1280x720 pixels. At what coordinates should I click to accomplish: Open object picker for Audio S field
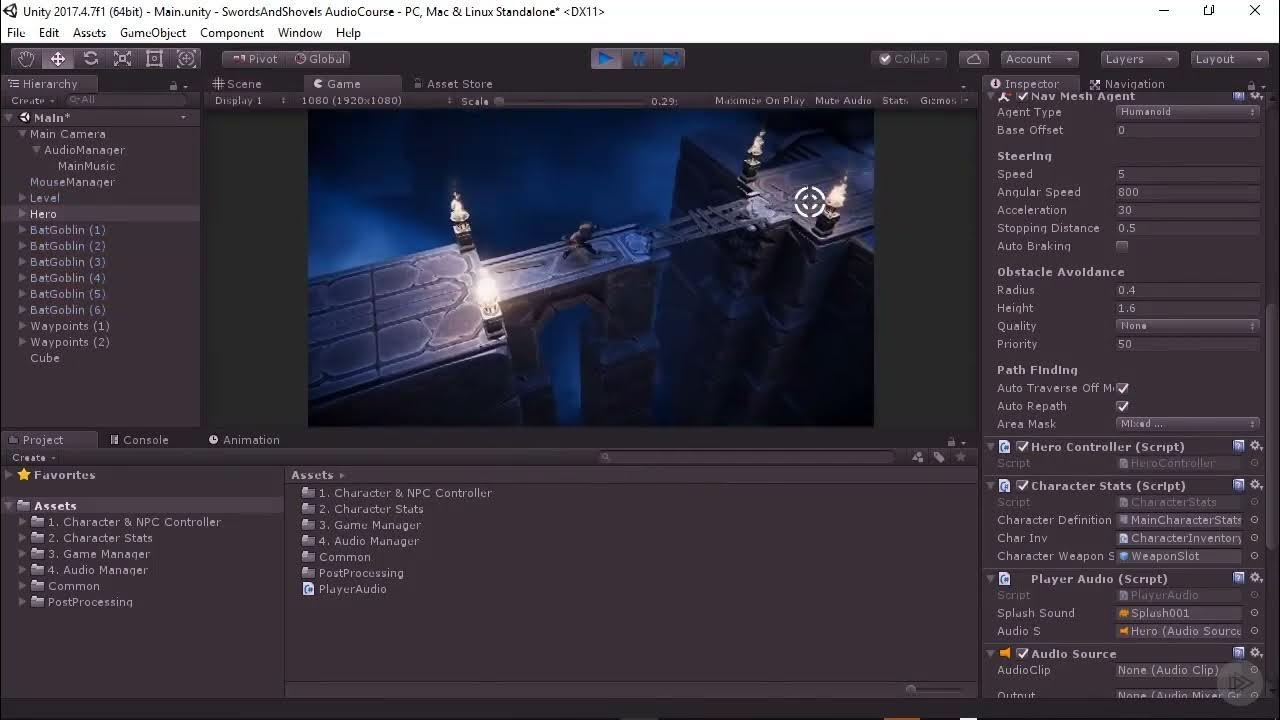pos(1254,631)
